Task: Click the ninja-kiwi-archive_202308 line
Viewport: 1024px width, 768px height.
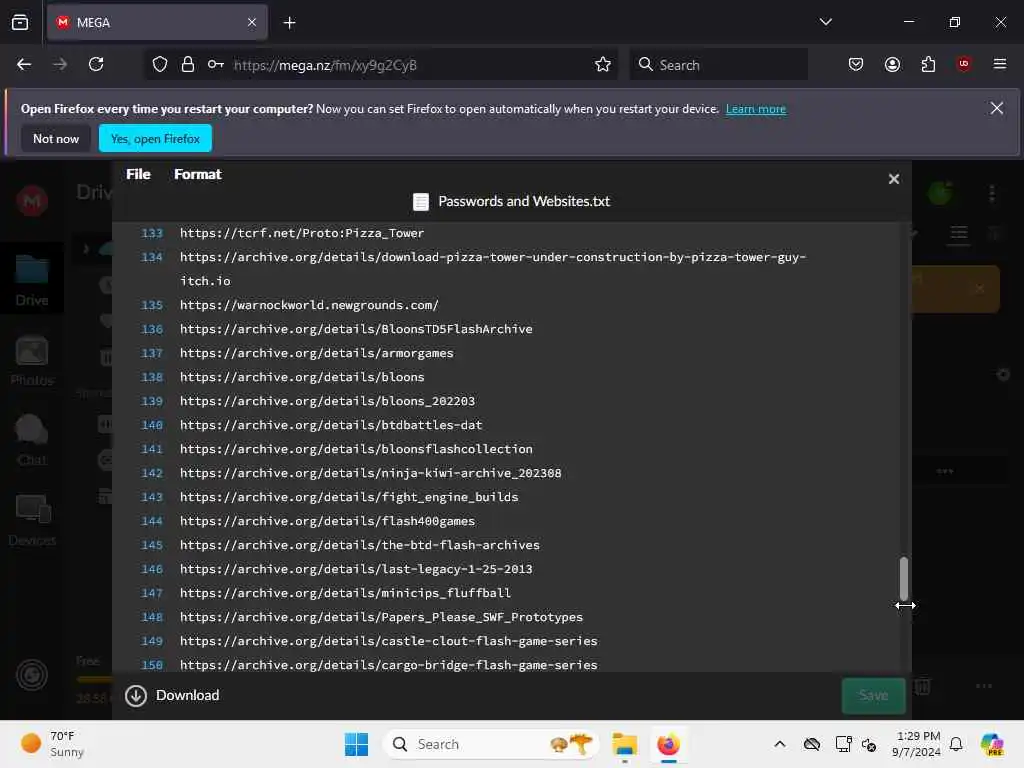Action: point(370,473)
